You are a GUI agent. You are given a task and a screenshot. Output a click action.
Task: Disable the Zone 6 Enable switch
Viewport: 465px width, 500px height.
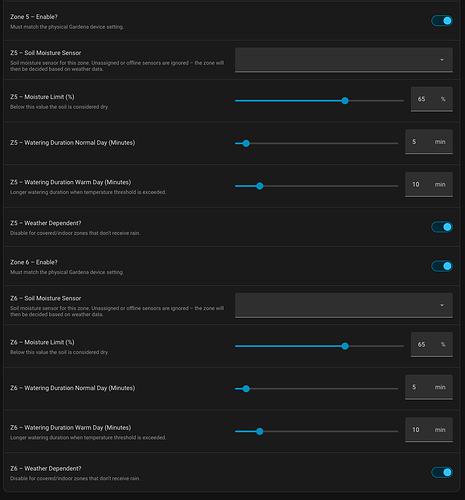(442, 266)
